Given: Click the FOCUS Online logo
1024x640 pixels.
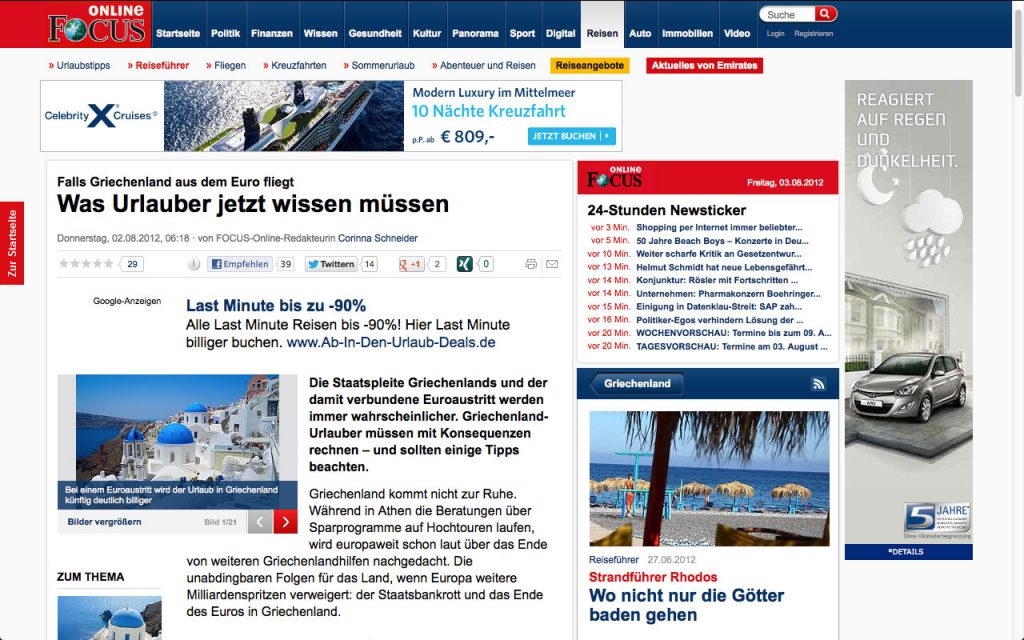Looking at the screenshot, I should [x=96, y=24].
